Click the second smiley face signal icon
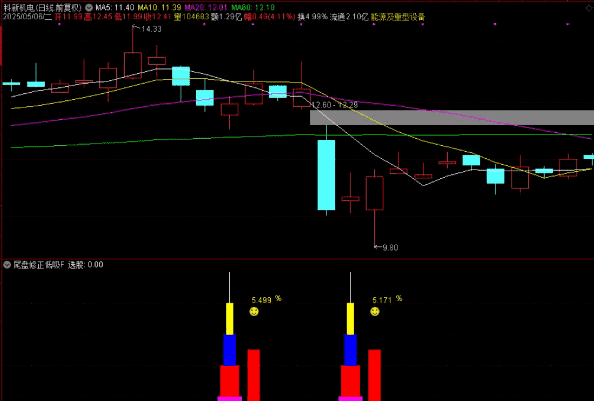This screenshot has height=401, width=594. (x=375, y=312)
